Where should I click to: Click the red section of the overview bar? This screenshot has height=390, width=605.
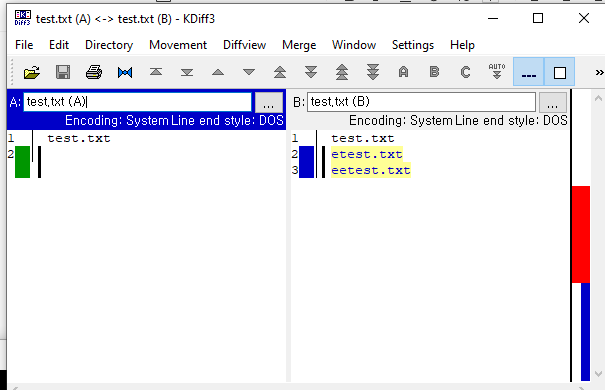581,235
